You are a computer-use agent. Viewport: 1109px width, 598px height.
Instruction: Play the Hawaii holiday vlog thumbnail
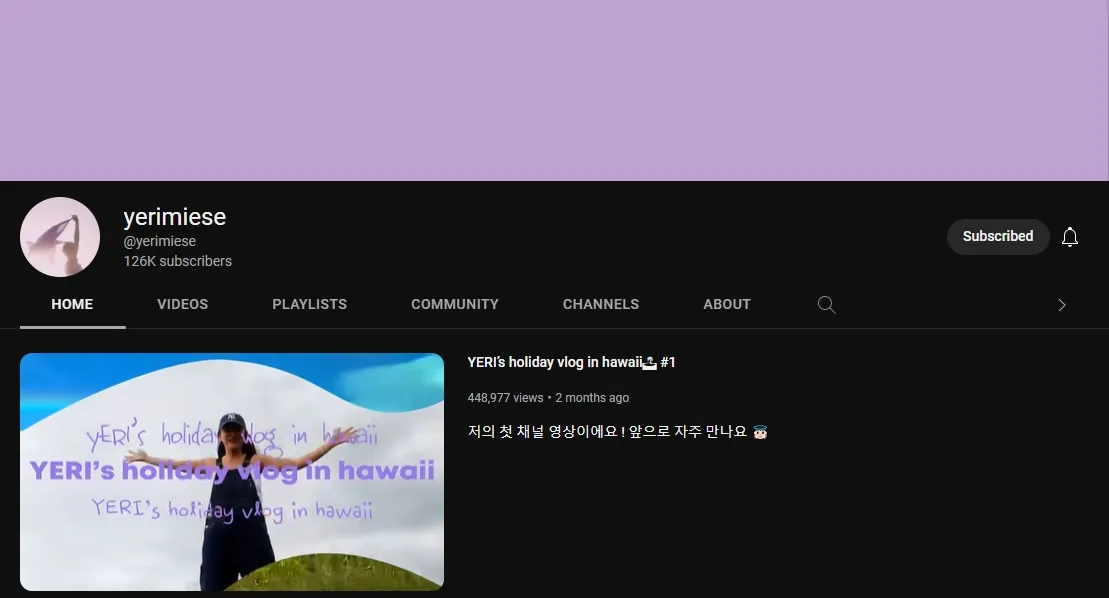point(232,471)
